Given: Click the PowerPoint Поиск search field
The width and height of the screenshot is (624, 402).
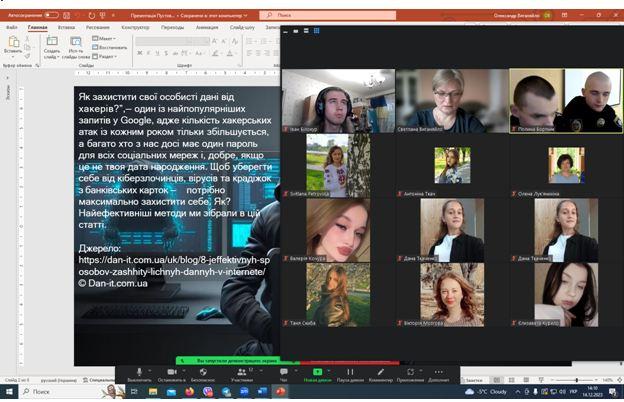Looking at the screenshot, I should tap(328, 15).
